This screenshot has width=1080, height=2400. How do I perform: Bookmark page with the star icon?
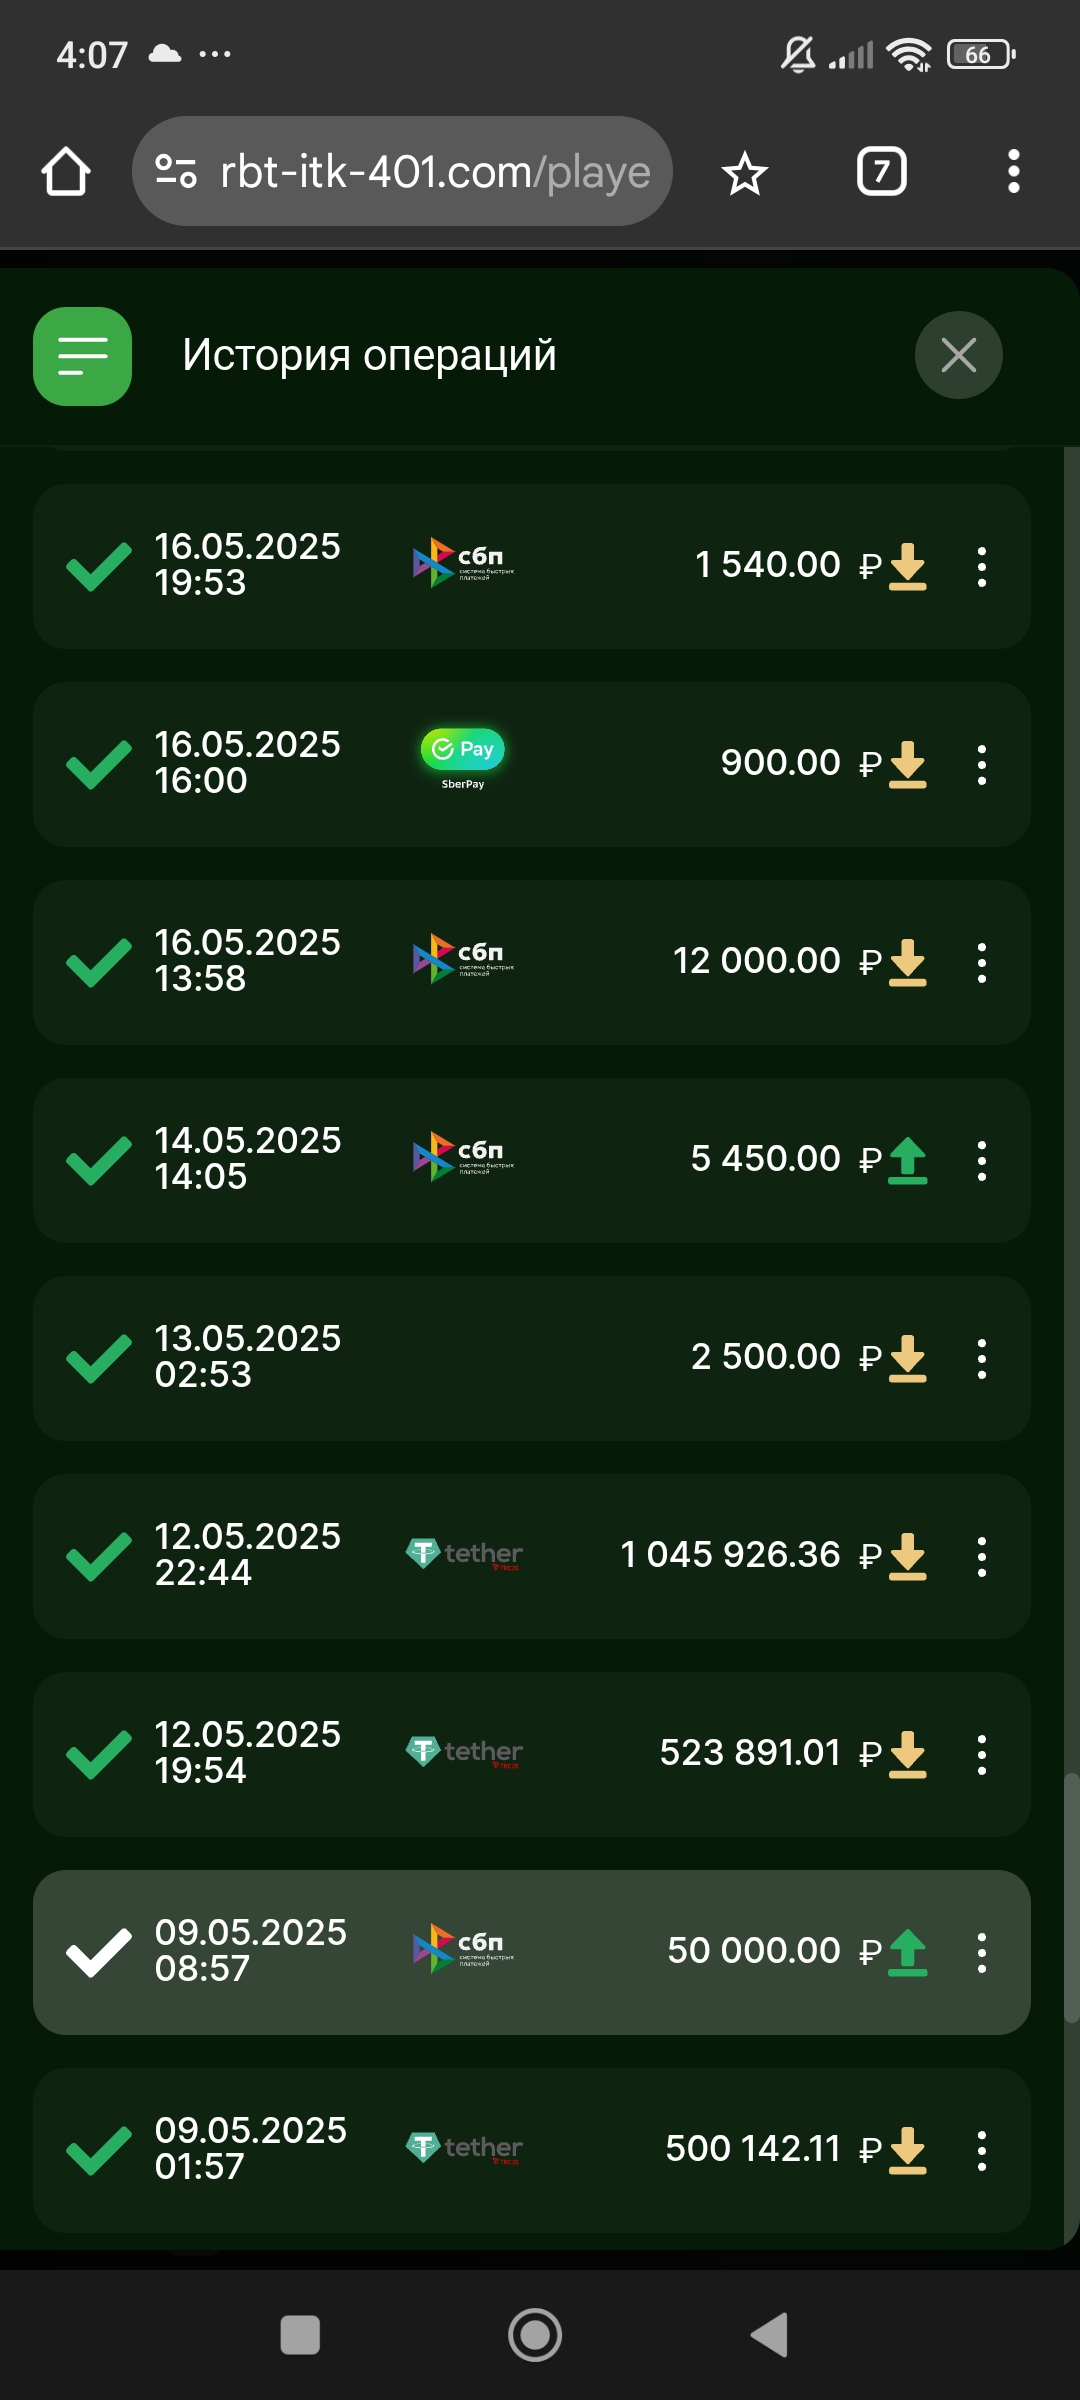745,174
